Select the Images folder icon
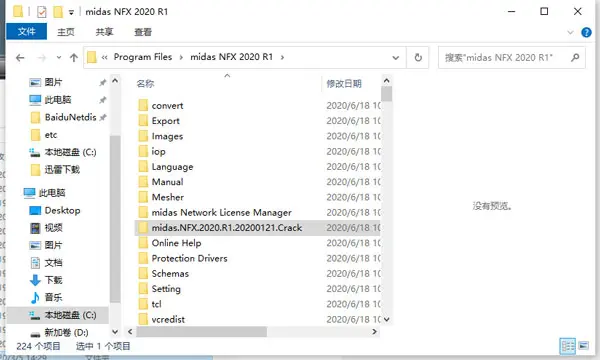 (143, 136)
